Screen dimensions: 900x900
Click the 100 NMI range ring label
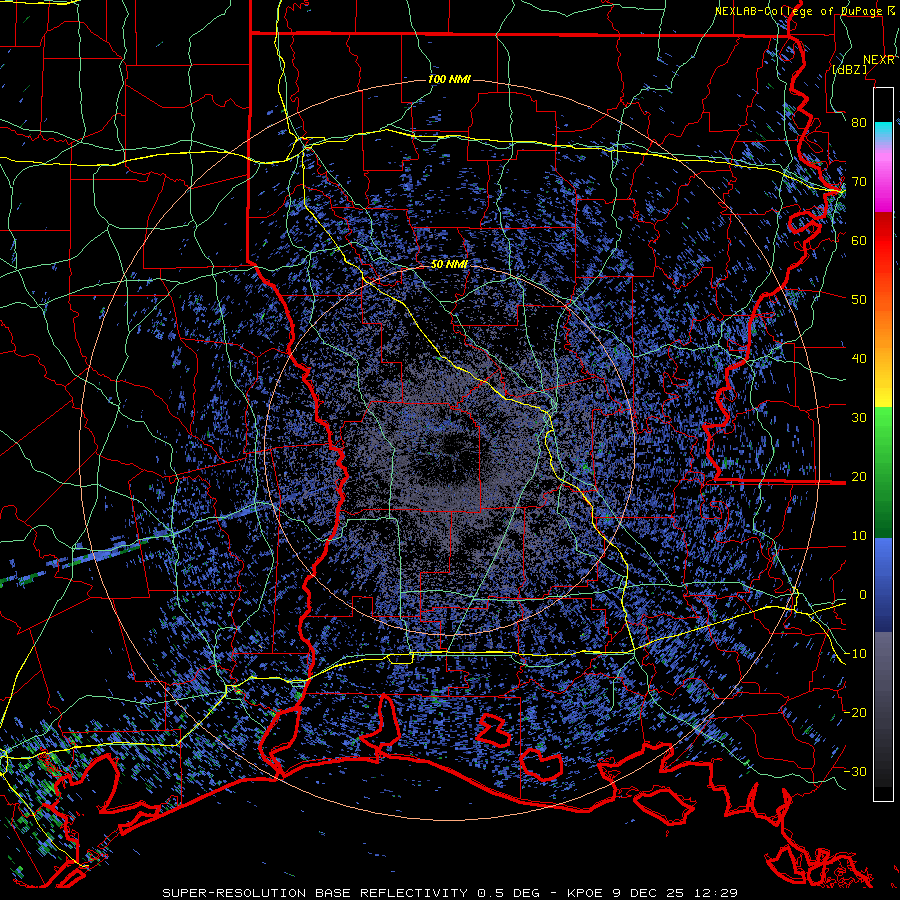pyautogui.click(x=449, y=79)
